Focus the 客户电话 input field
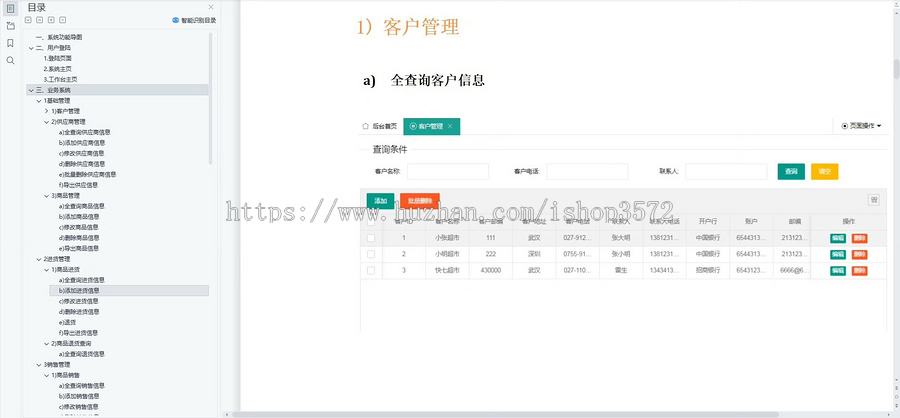This screenshot has height=418, width=900. click(587, 172)
